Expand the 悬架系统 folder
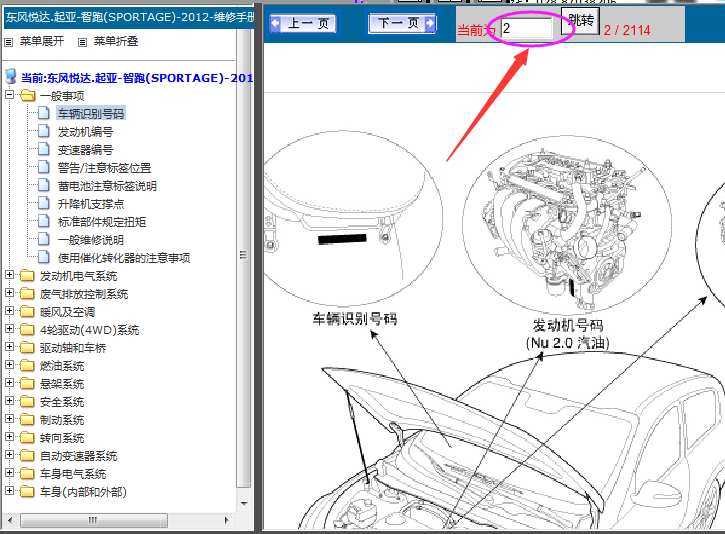 pyautogui.click(x=9, y=383)
